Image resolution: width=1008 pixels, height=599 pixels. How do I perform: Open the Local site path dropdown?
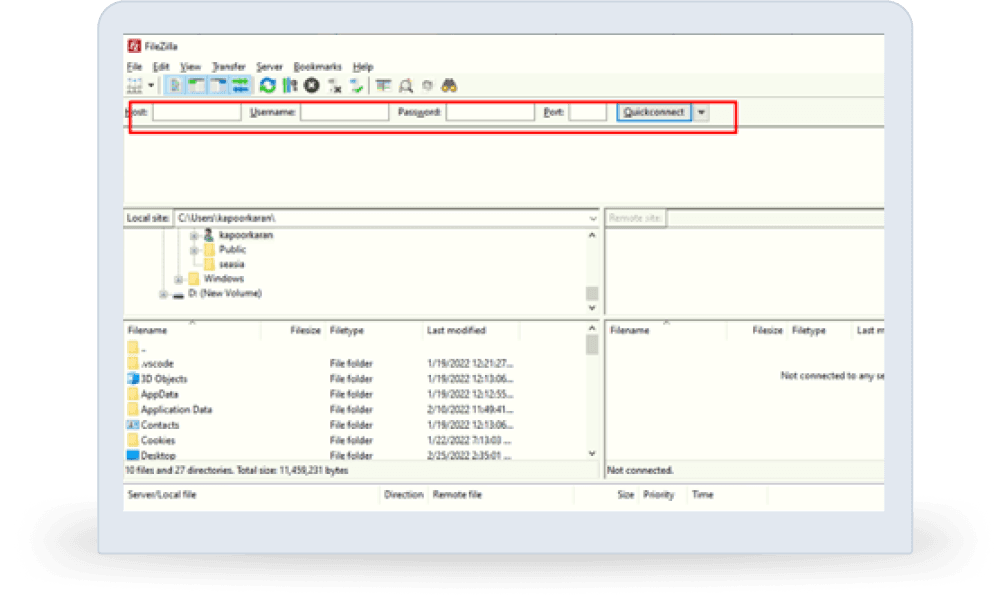(x=592, y=218)
